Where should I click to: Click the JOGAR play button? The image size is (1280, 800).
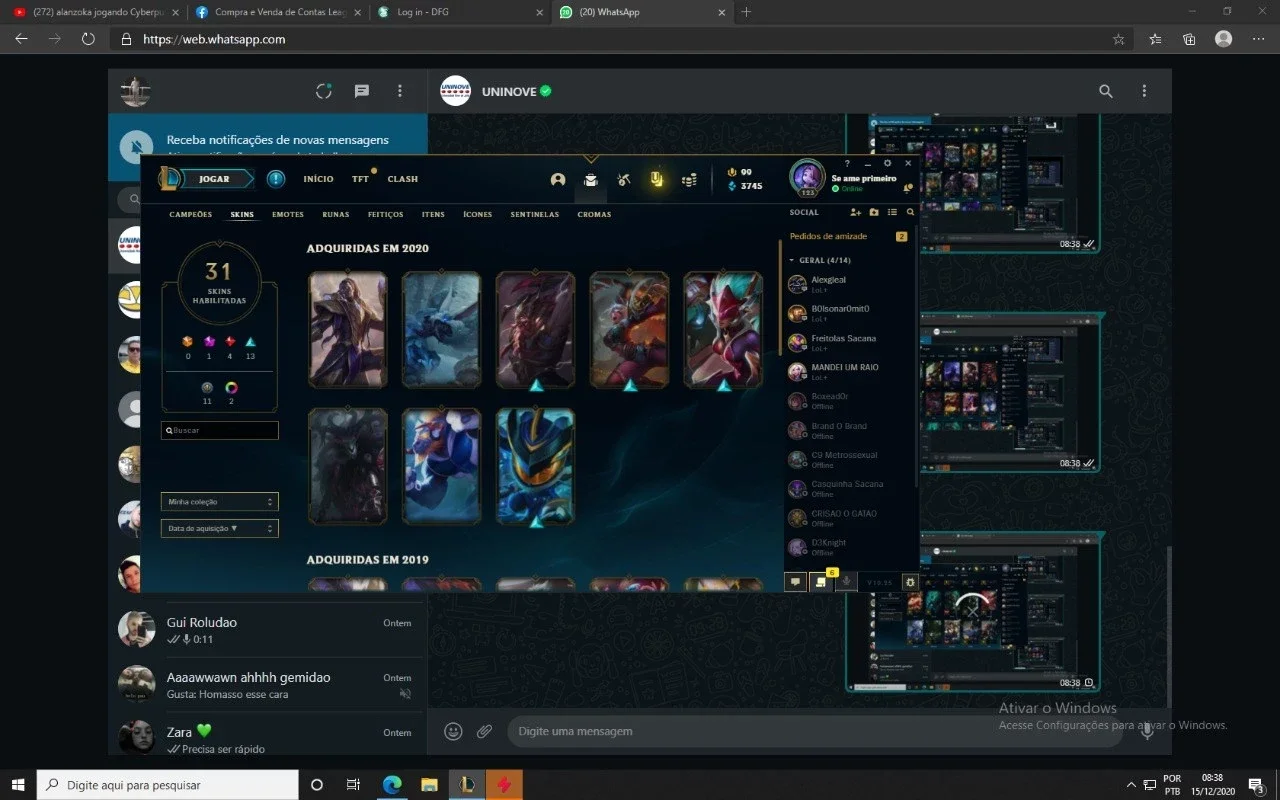[213, 179]
